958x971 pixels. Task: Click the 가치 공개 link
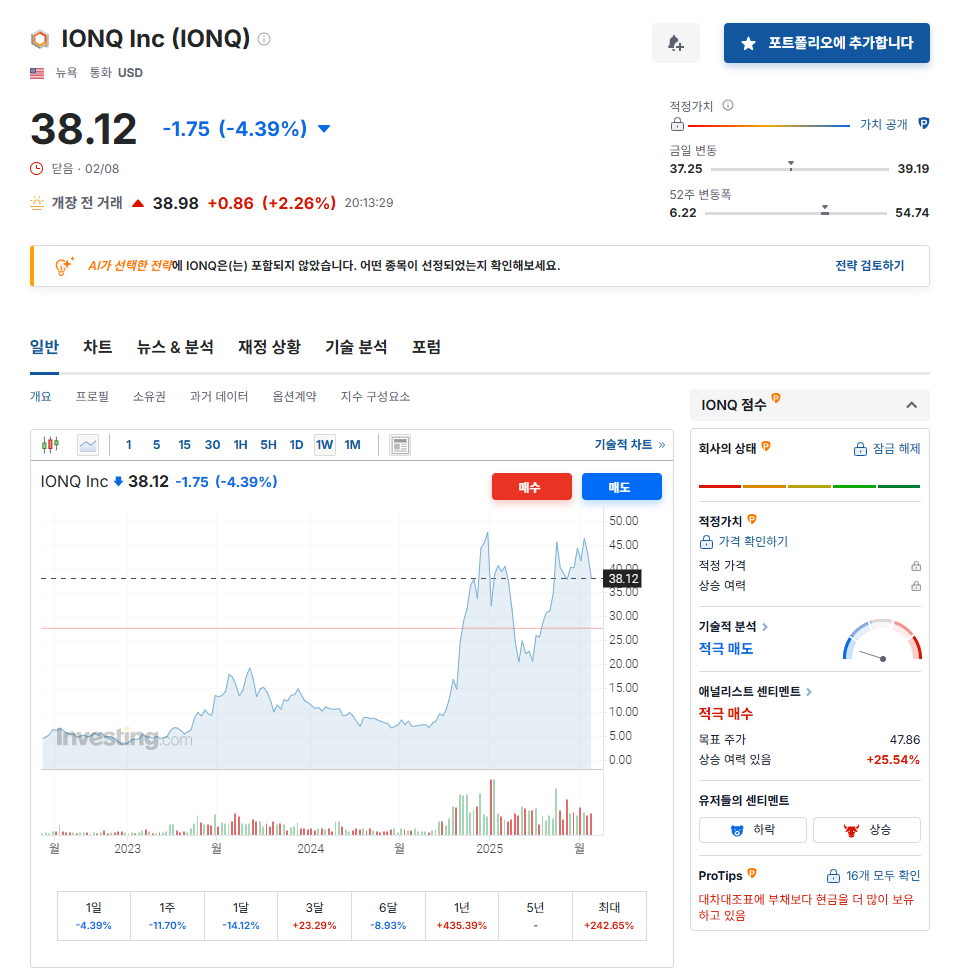884,124
